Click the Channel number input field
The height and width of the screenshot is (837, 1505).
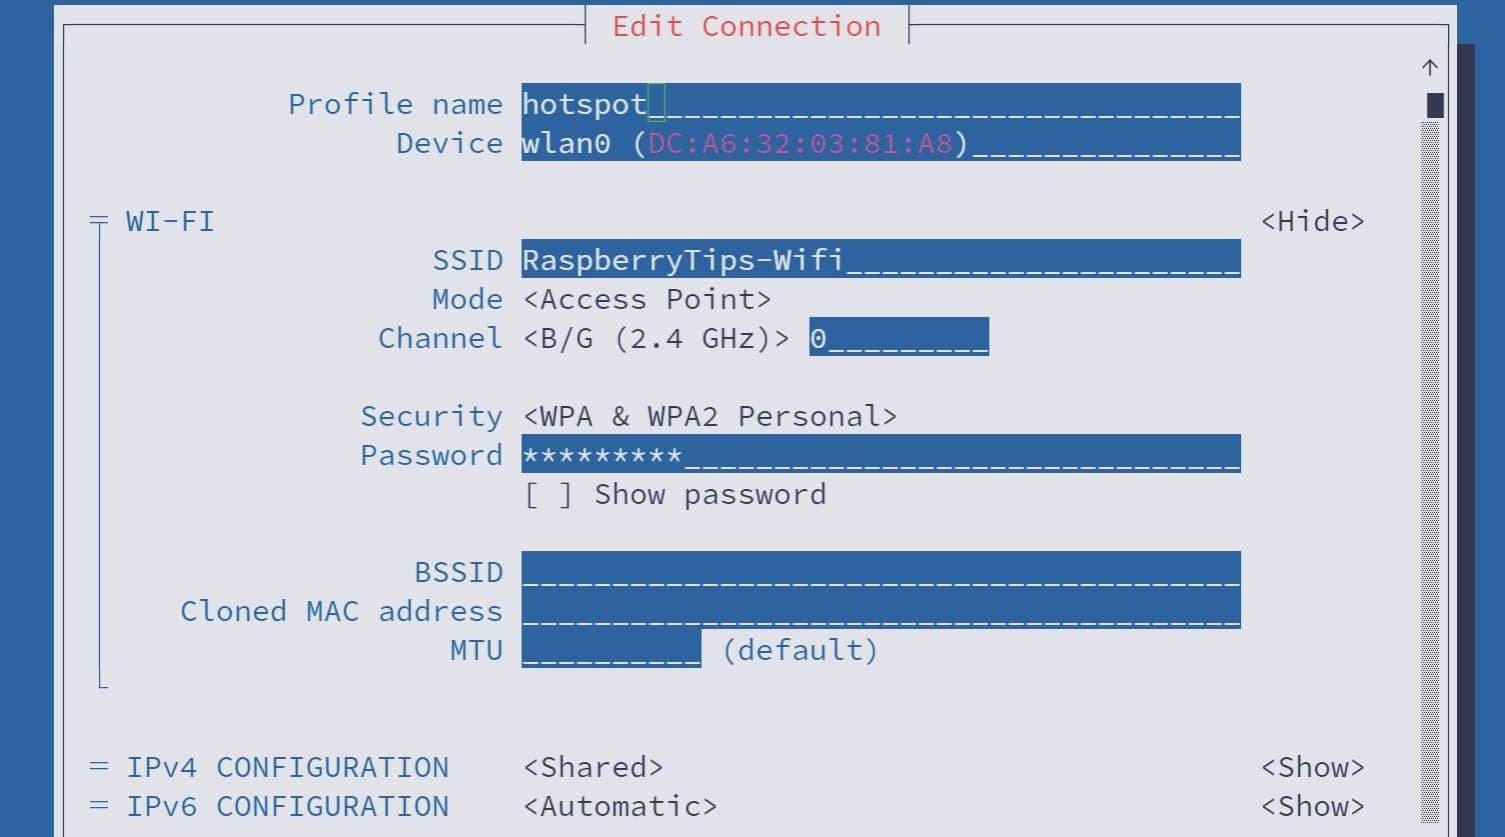[x=895, y=338]
